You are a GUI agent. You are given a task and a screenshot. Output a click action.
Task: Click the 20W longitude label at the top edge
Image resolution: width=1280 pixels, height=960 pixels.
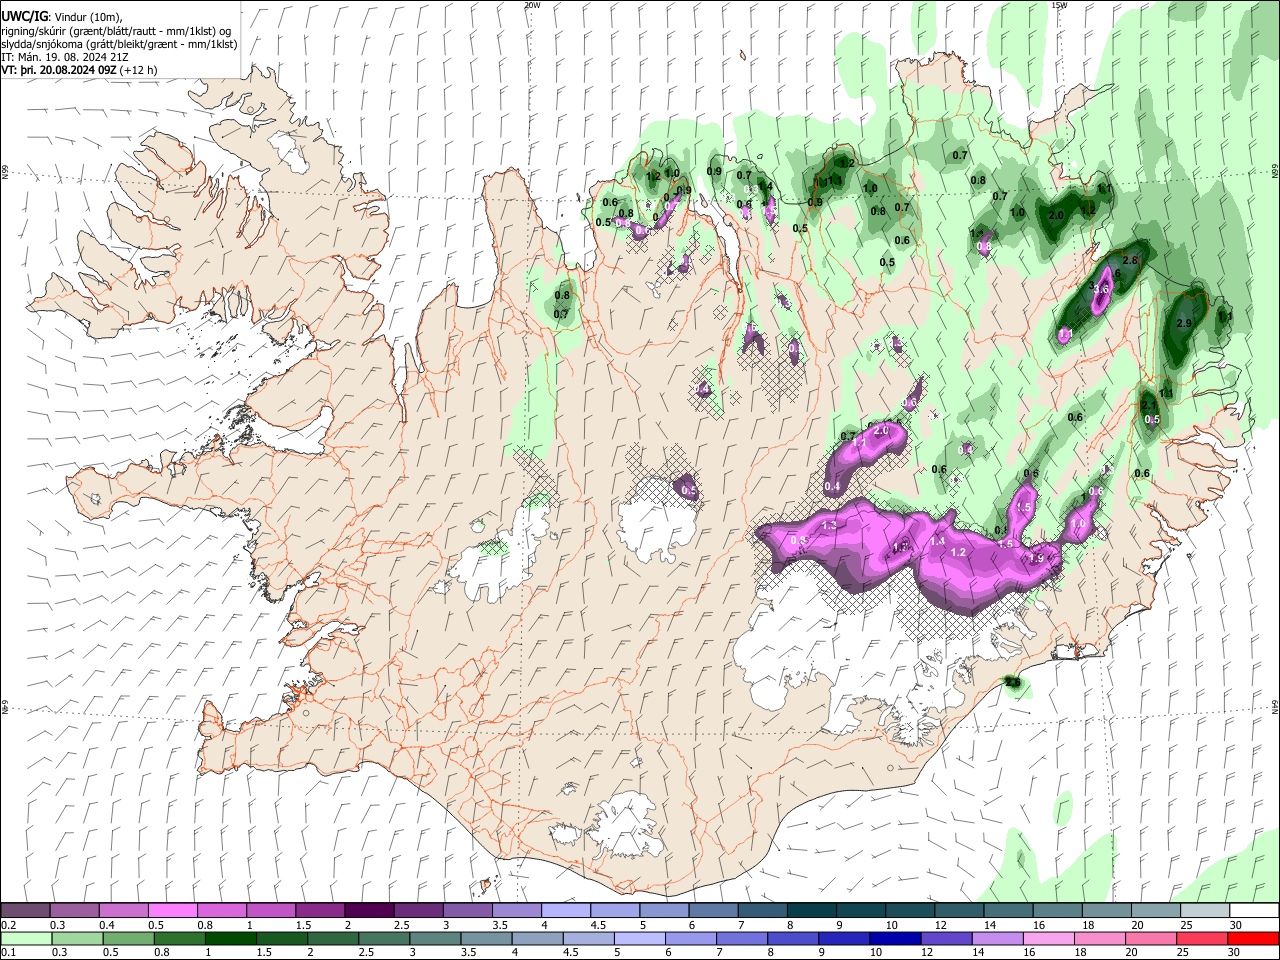click(x=532, y=5)
